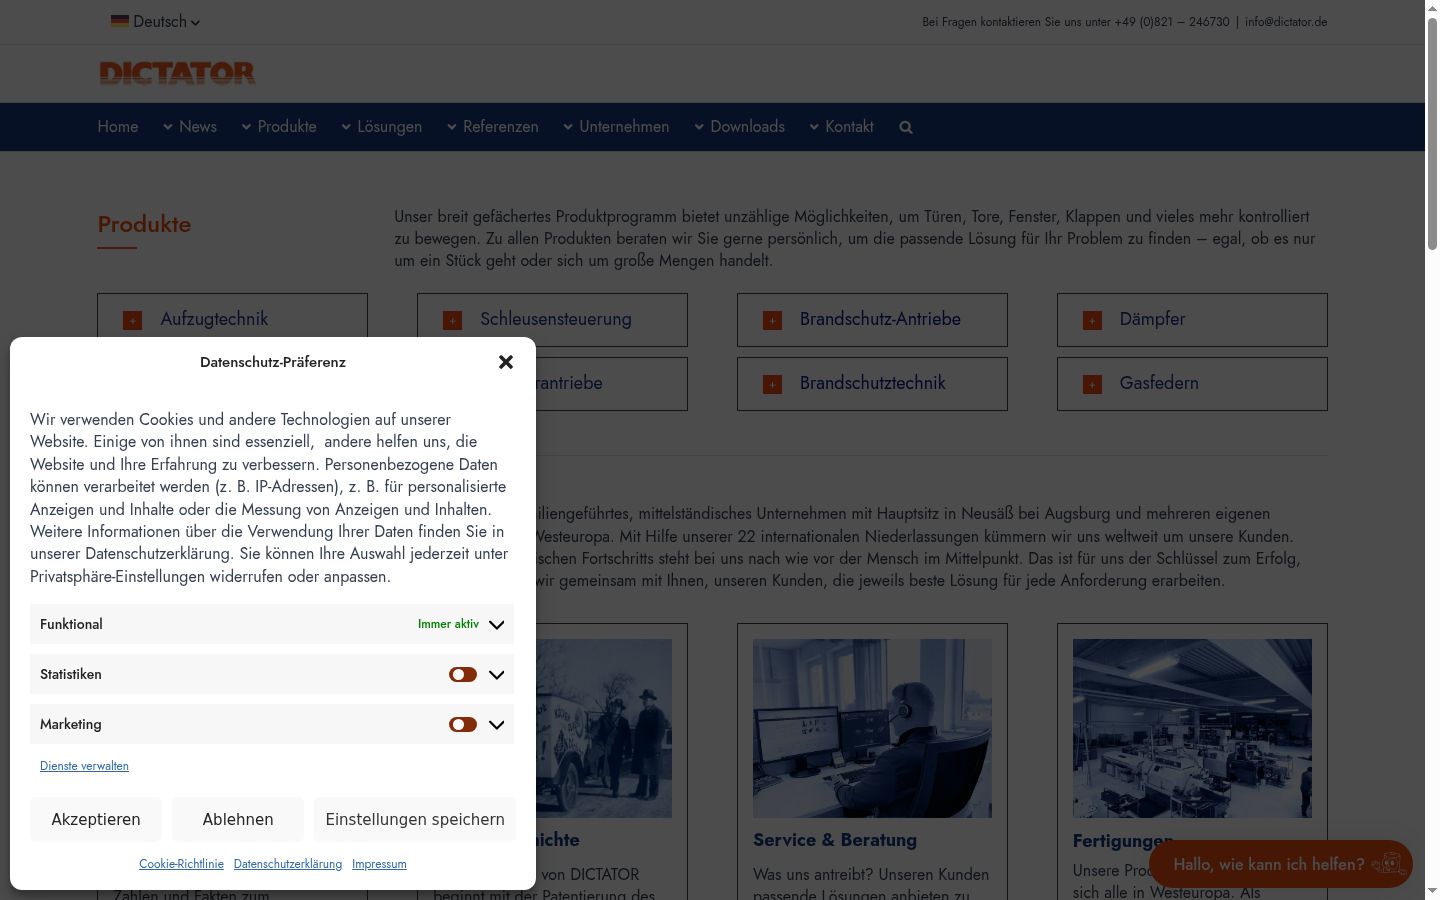Open the chat helper 'Hallo, wie kann ich helfen?'
This screenshot has width=1440, height=900.
click(1281, 864)
